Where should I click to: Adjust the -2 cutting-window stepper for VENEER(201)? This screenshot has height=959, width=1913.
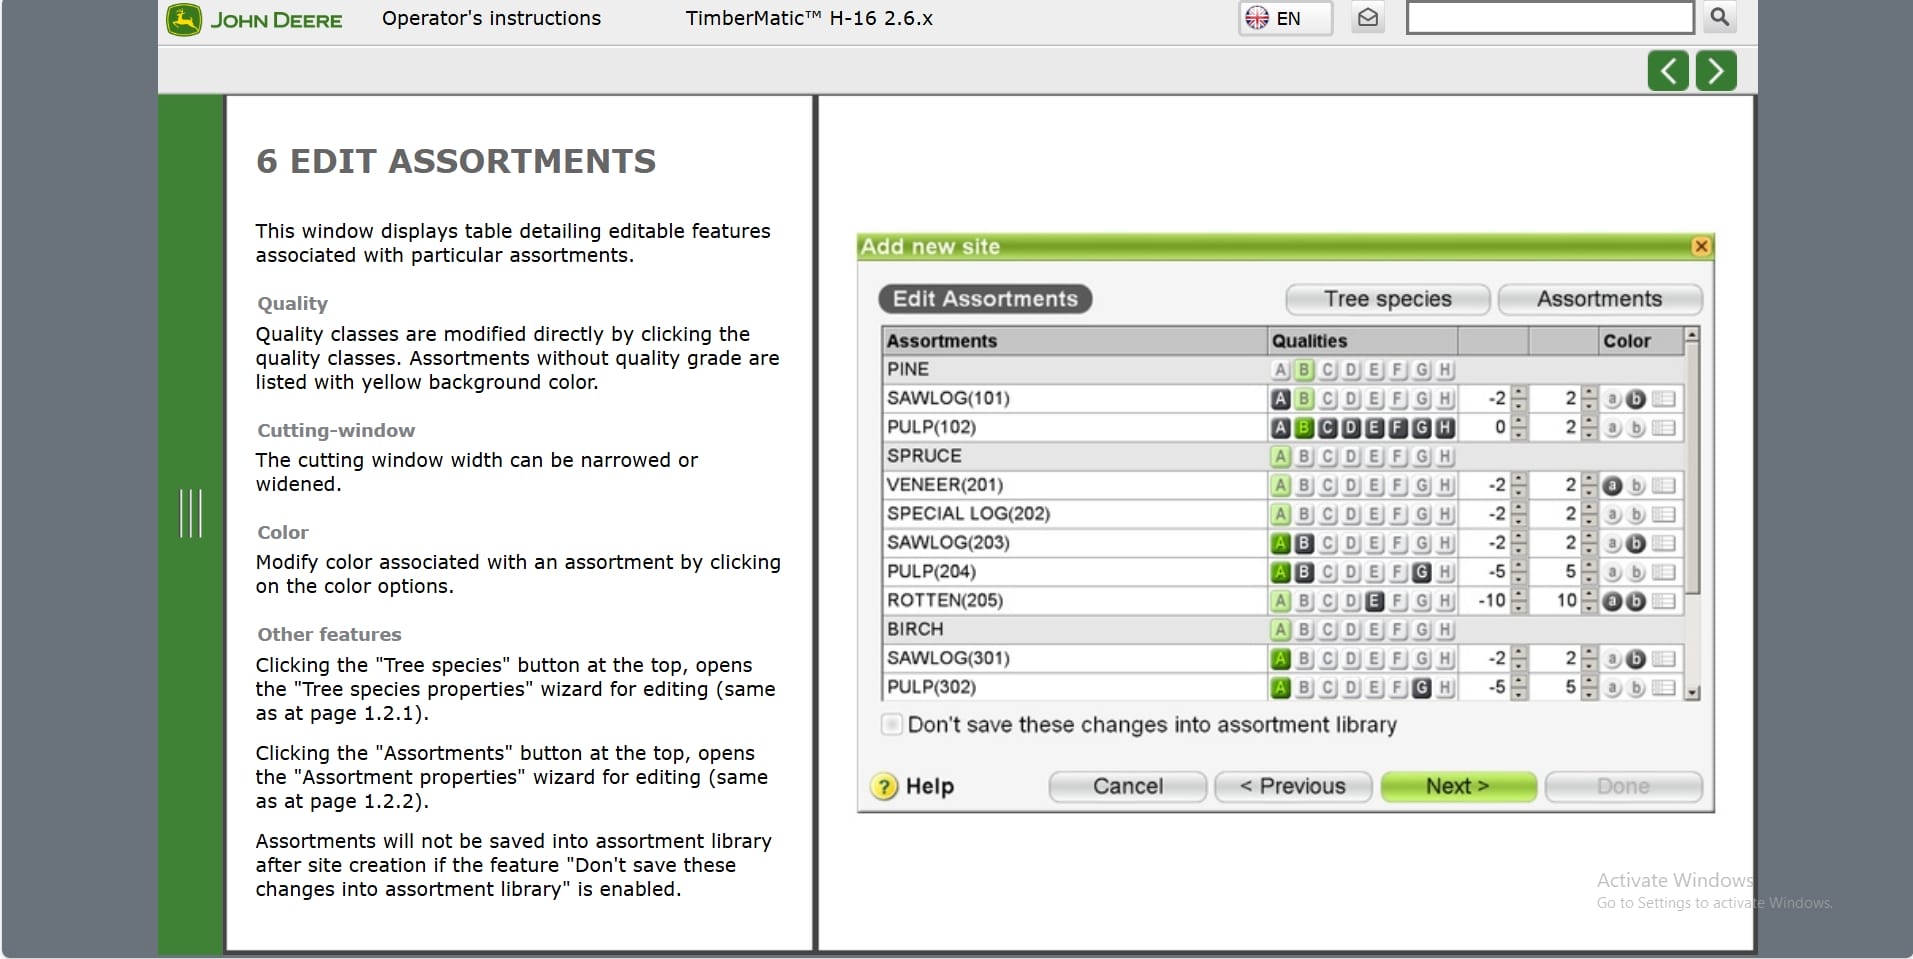click(x=1519, y=486)
